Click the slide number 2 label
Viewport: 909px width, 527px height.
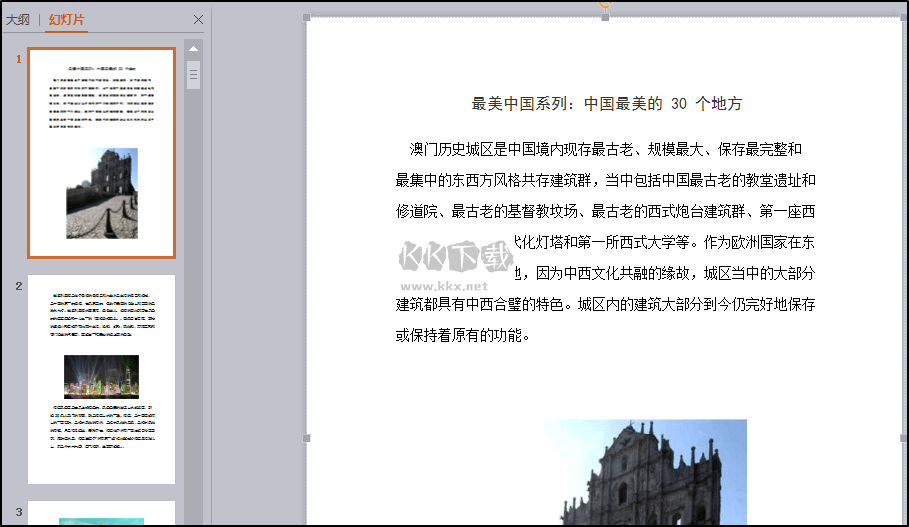18,286
